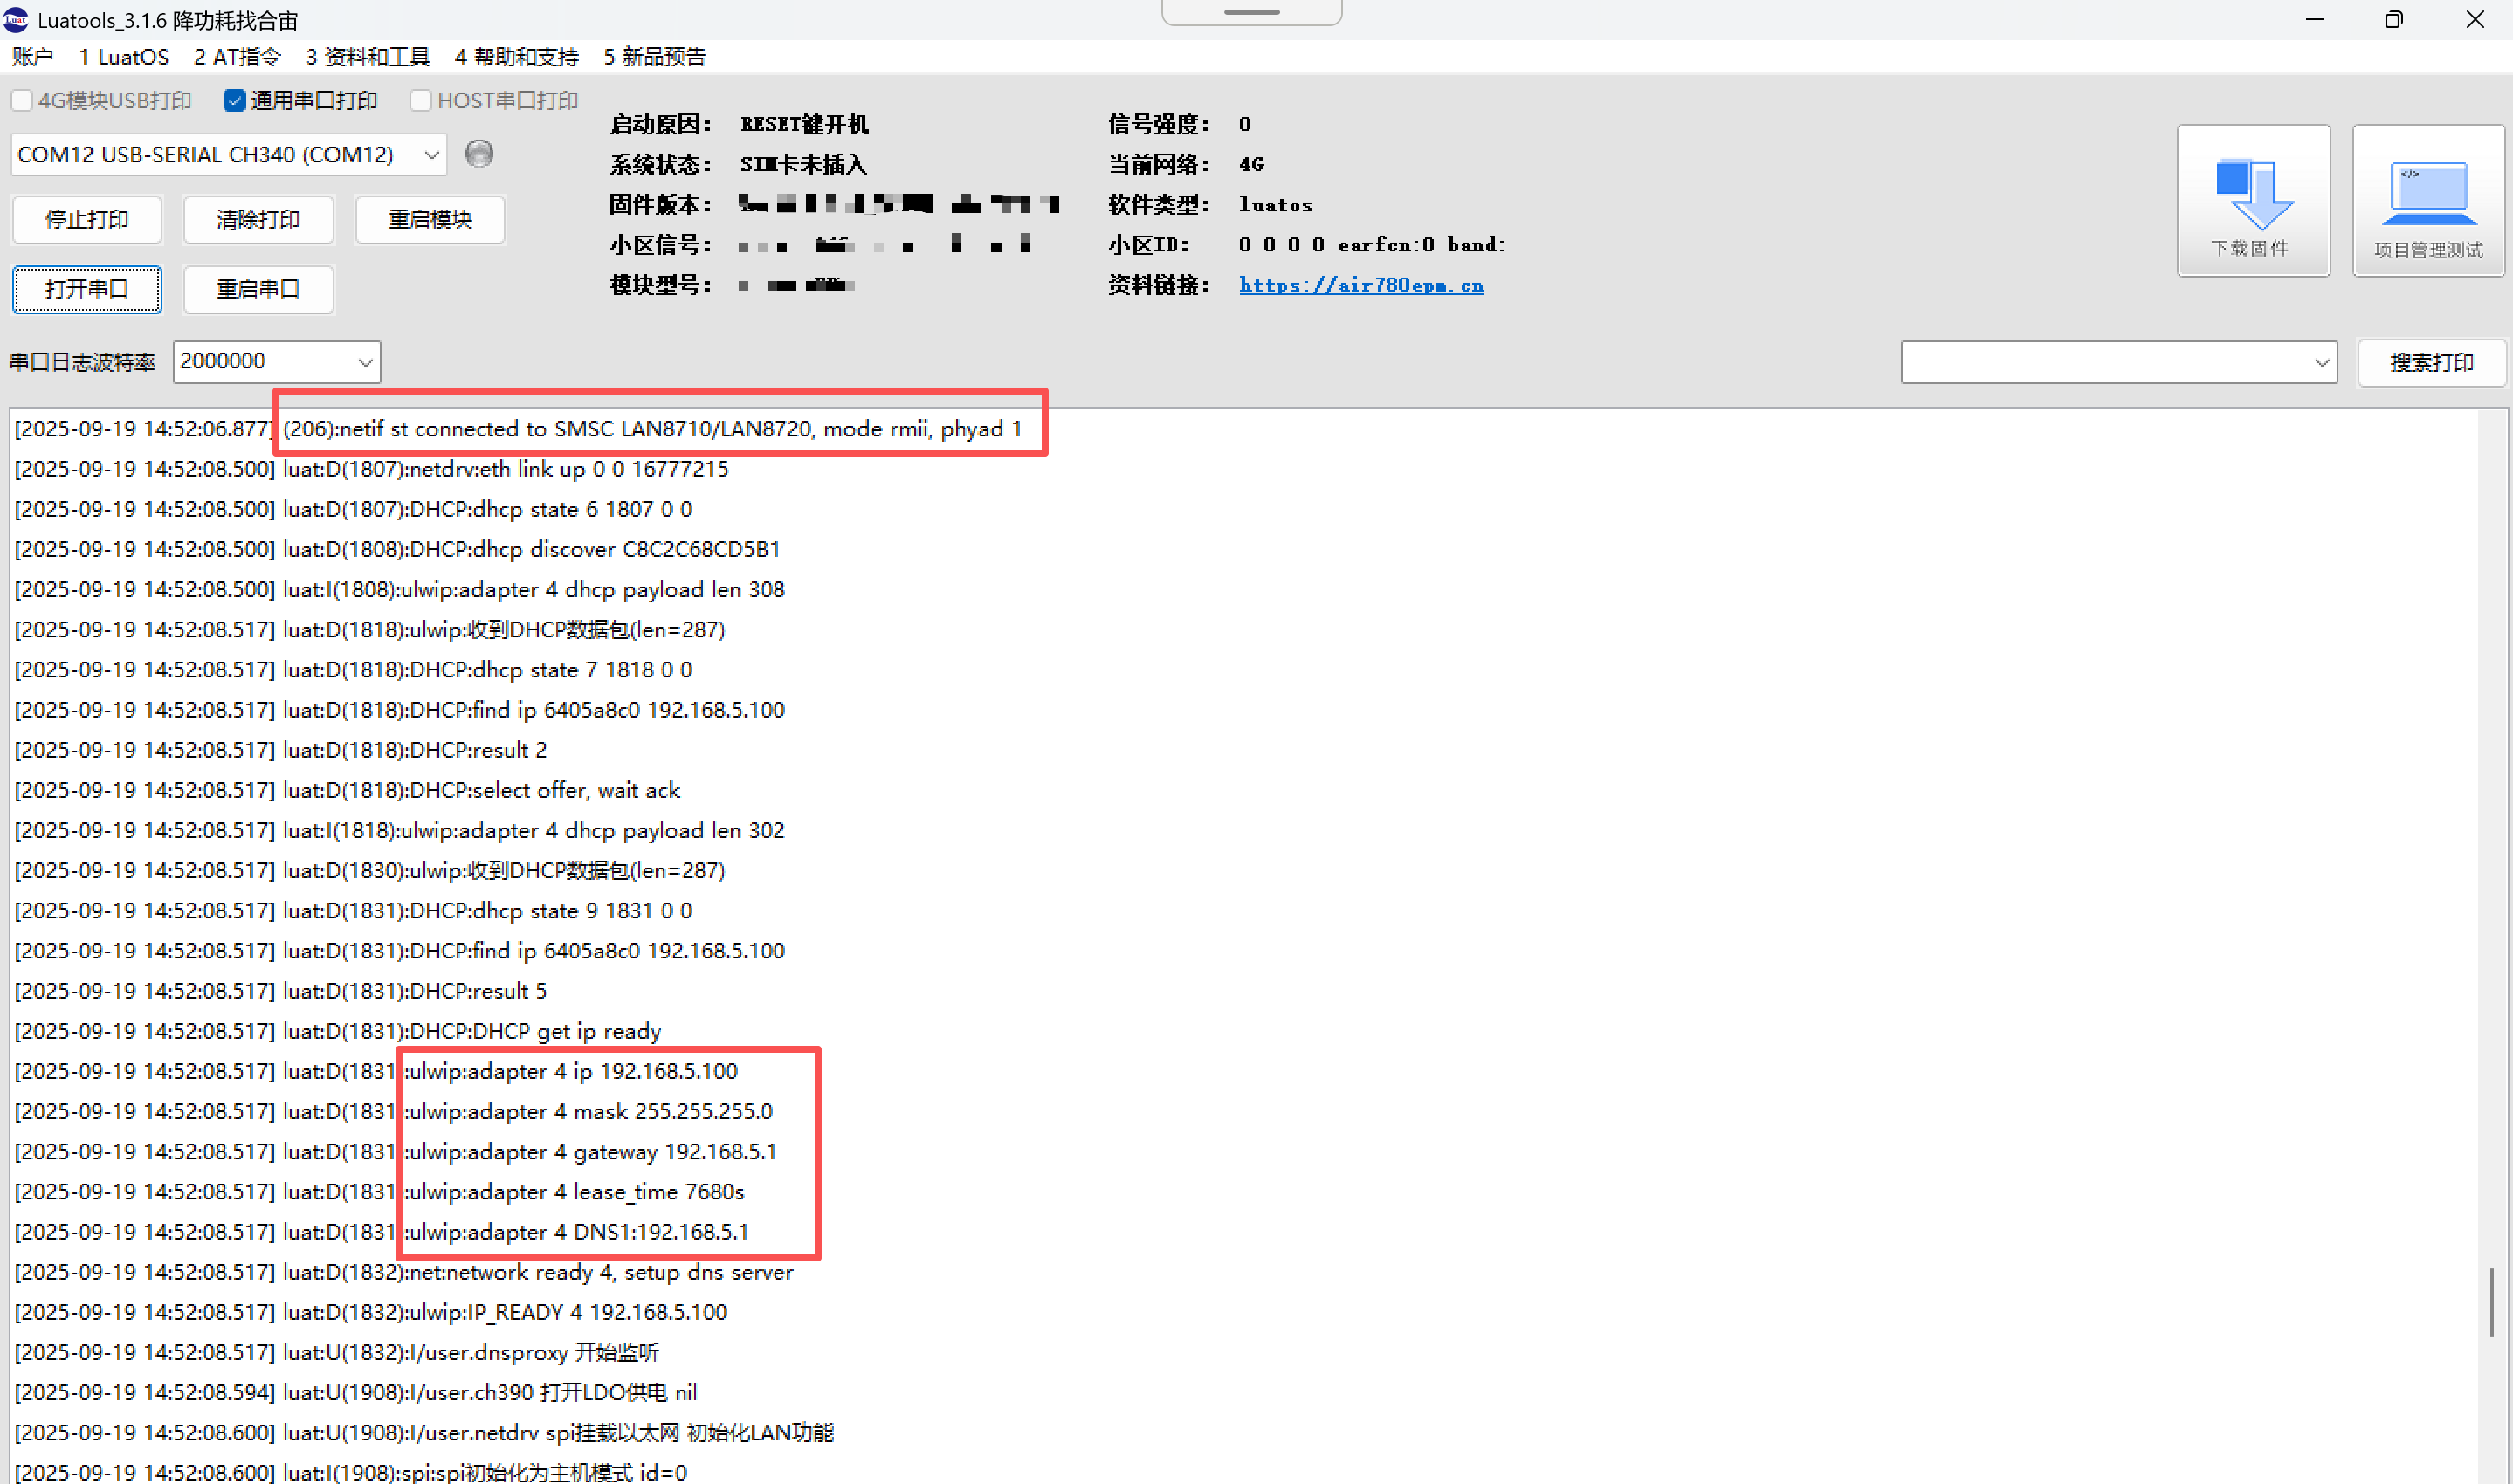
Task: Open the 1 LuatOS menu
Action: point(124,57)
